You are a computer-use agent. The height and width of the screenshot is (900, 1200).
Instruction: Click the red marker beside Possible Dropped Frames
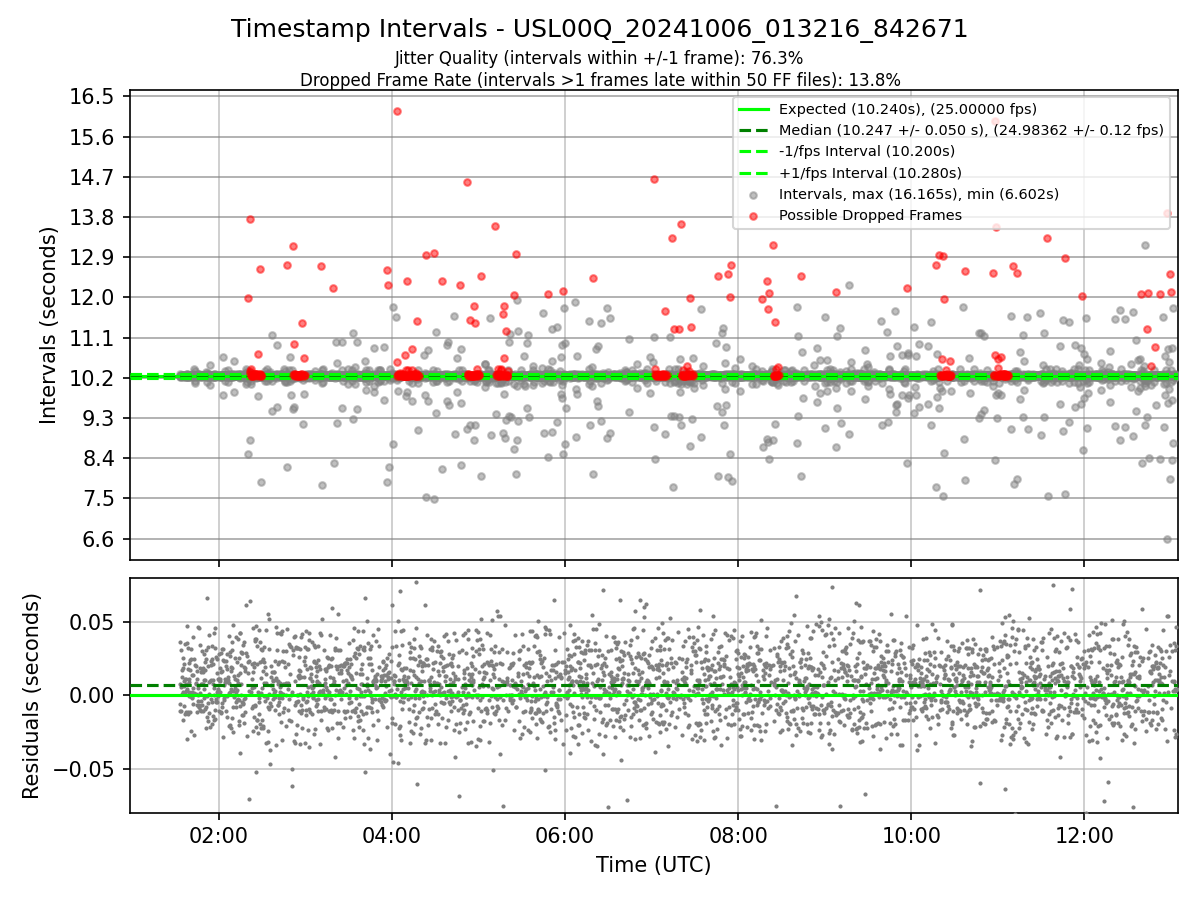tap(753, 215)
